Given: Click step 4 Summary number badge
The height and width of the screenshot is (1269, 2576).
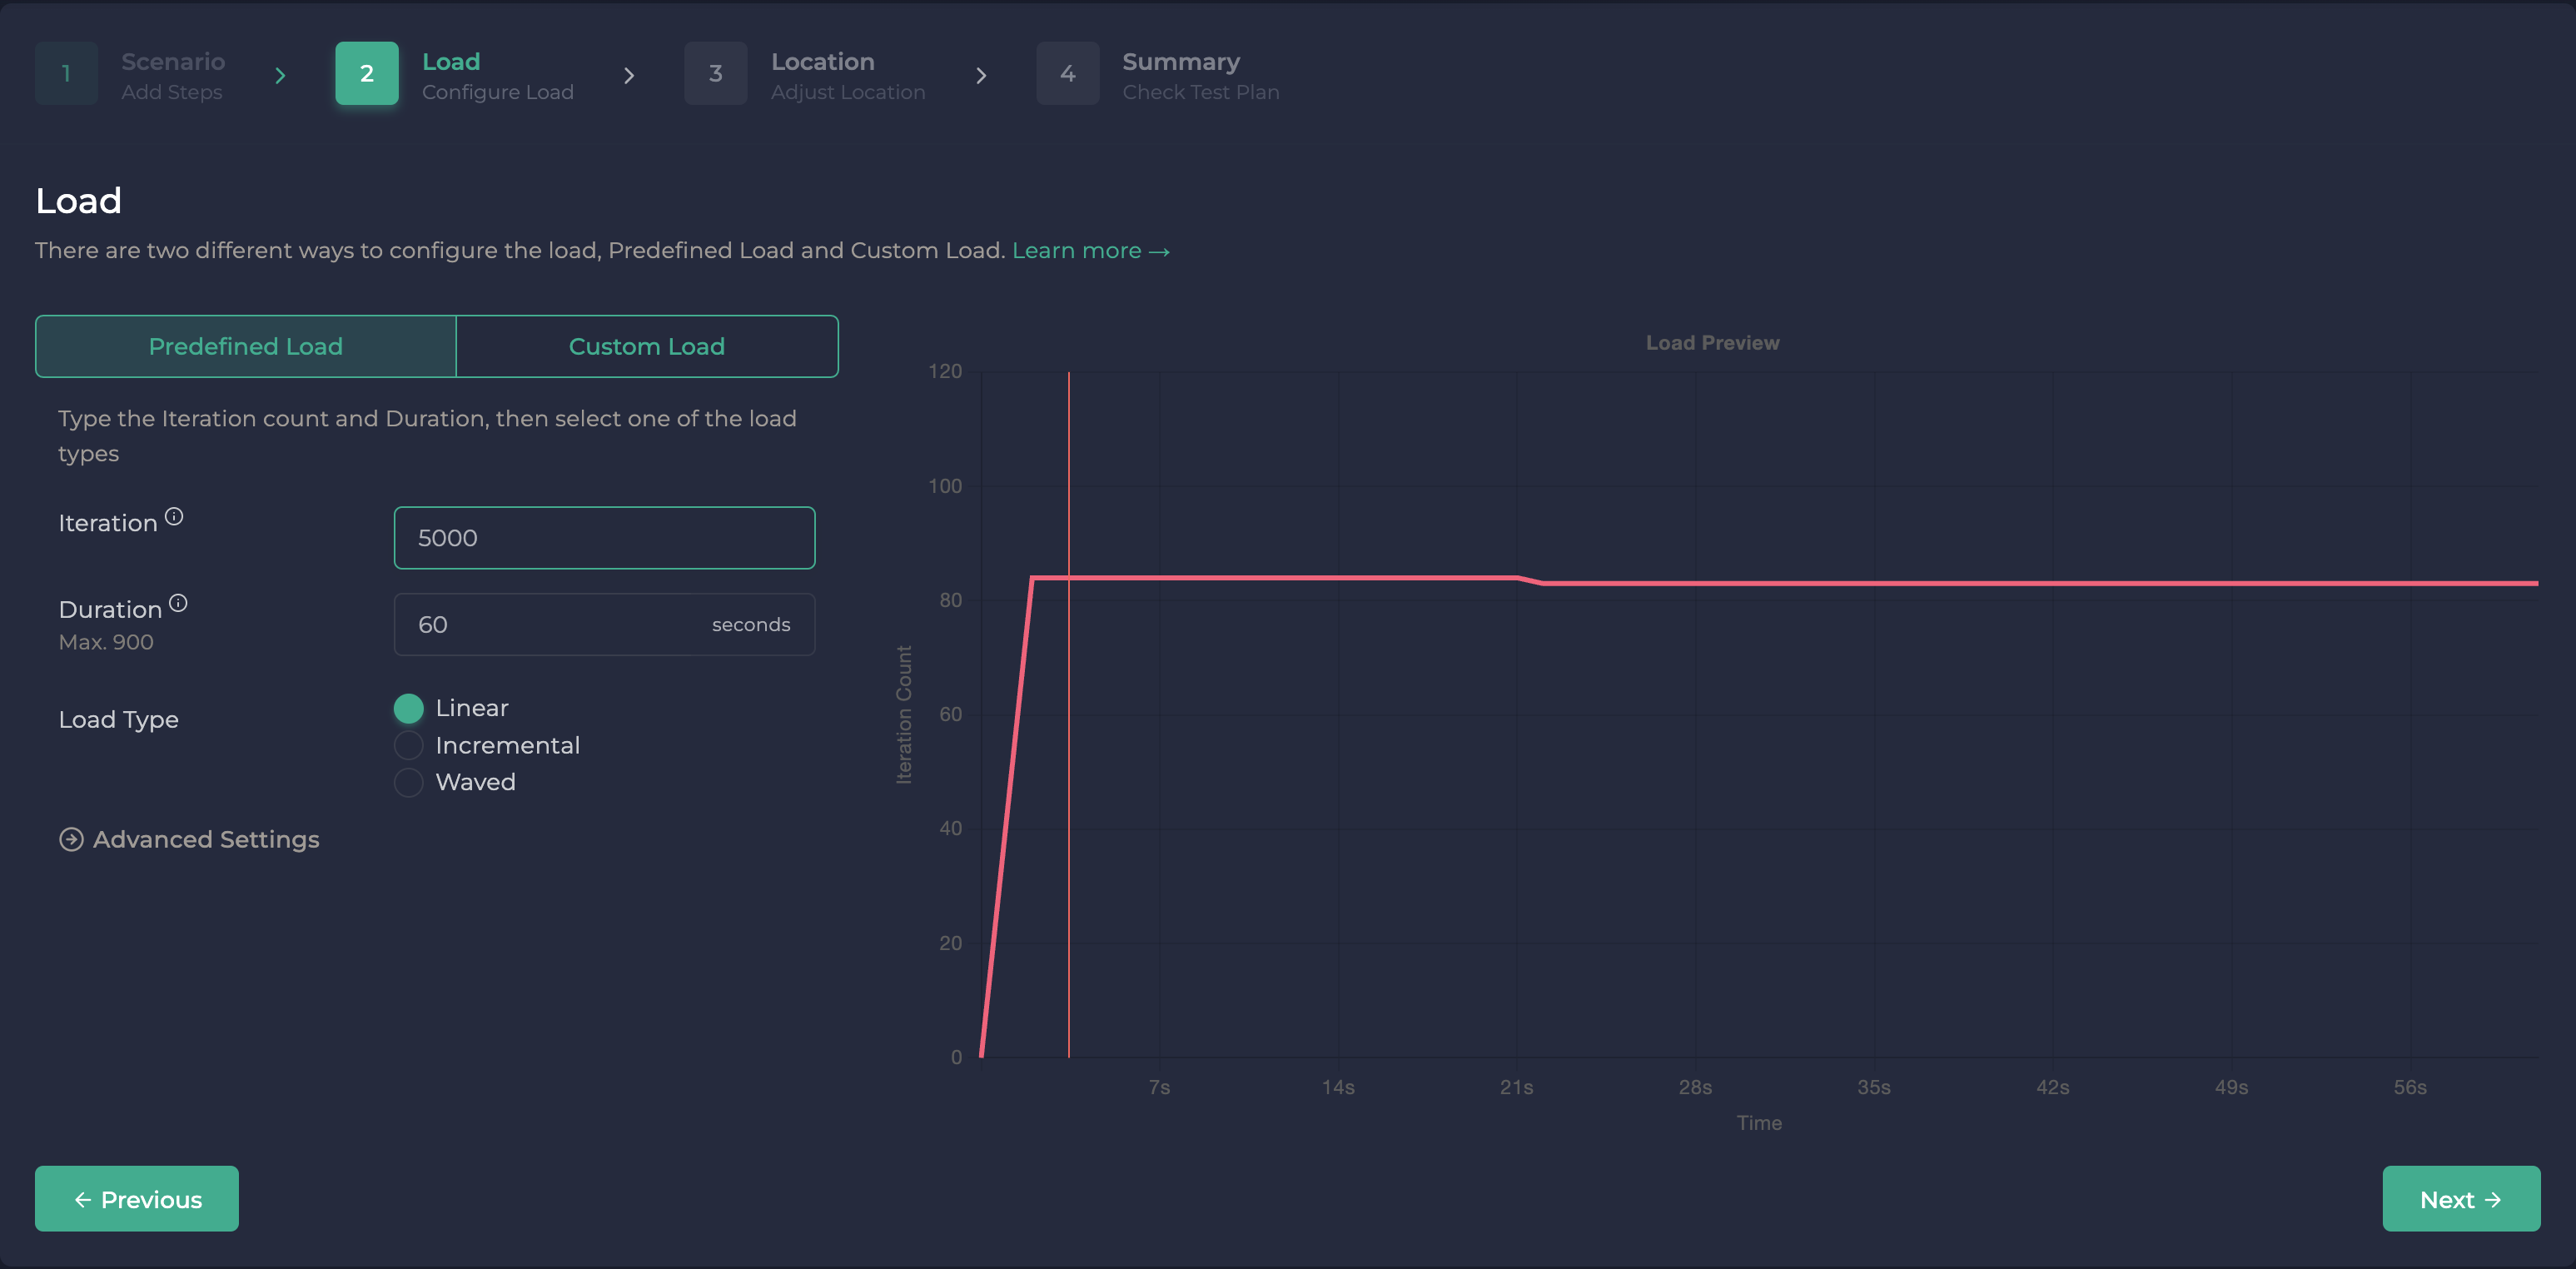Looking at the screenshot, I should (1067, 74).
